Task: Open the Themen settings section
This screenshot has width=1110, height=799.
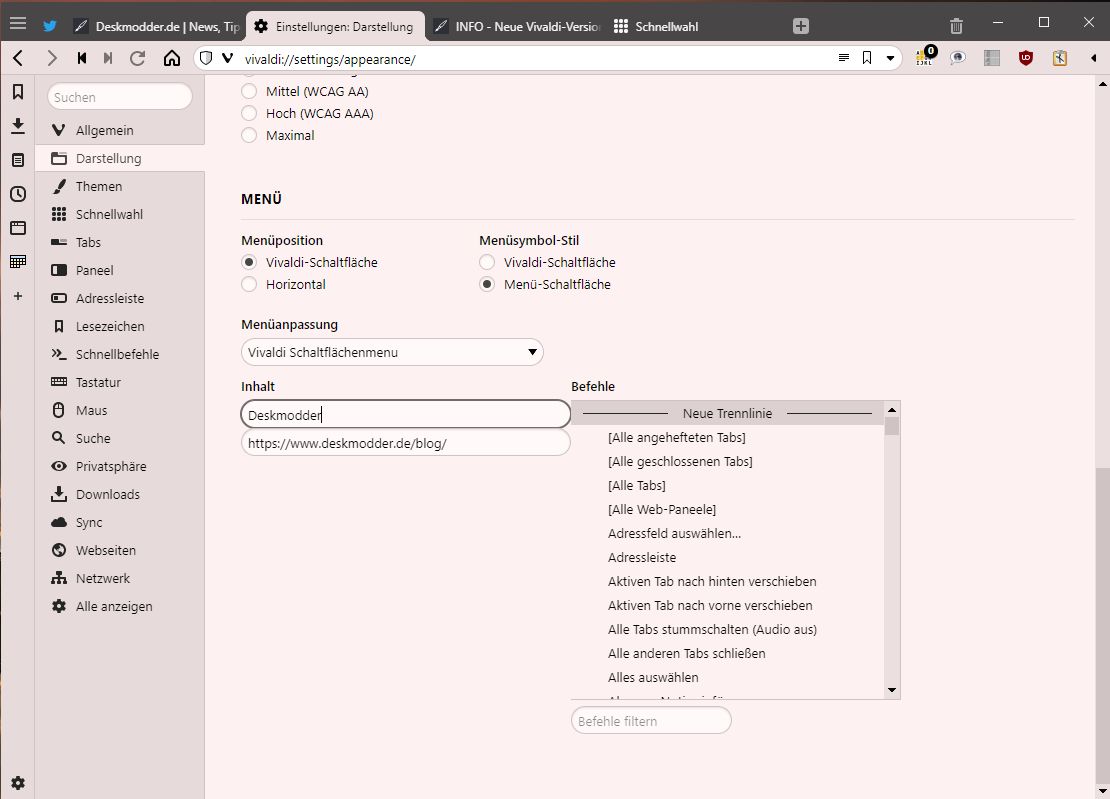Action: (99, 186)
